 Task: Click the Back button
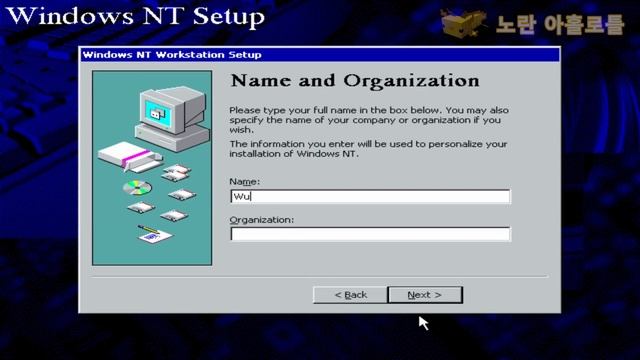tap(350, 295)
